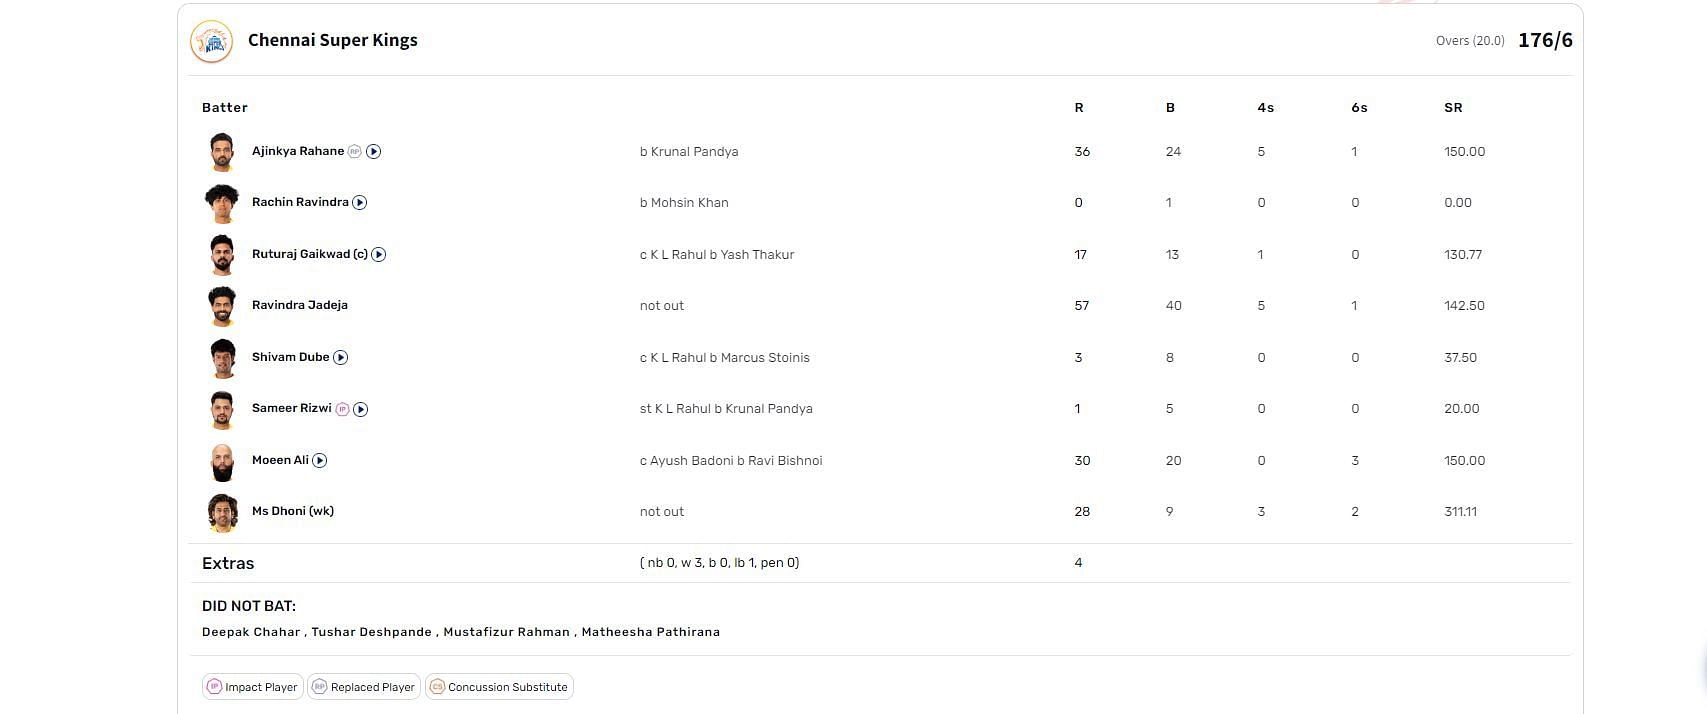Select the Concussion Substitute legend chip
Image resolution: width=1707 pixels, height=714 pixels.
499,687
